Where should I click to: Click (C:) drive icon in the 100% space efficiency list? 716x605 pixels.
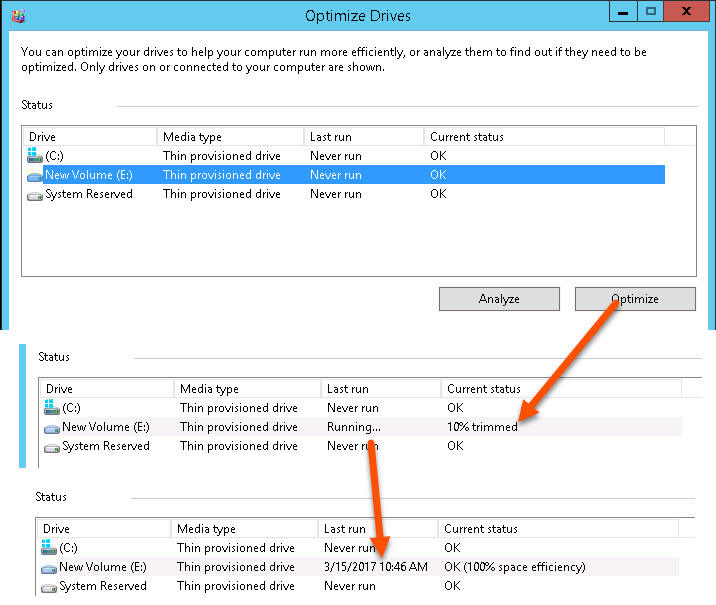49,547
